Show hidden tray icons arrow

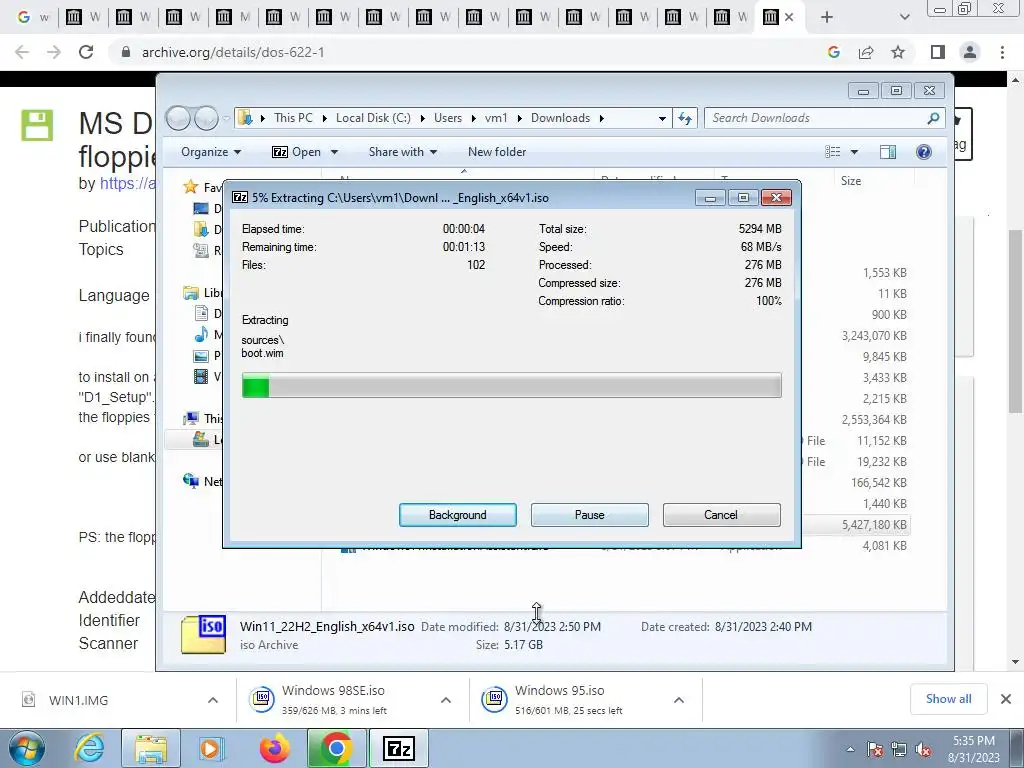coord(850,750)
